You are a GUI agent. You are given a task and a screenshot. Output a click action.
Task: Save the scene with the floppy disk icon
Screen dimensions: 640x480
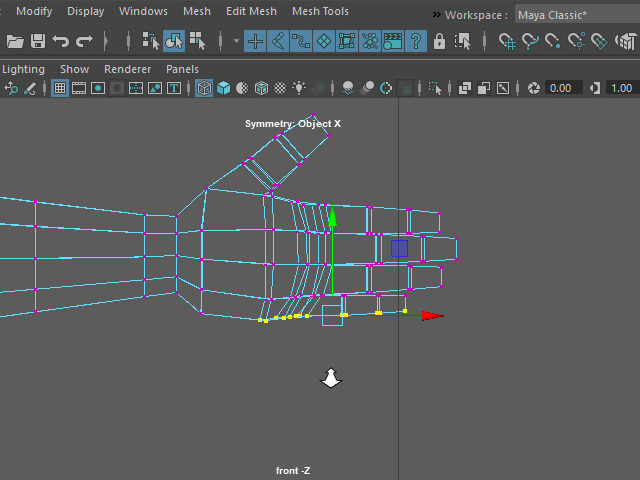tap(38, 41)
